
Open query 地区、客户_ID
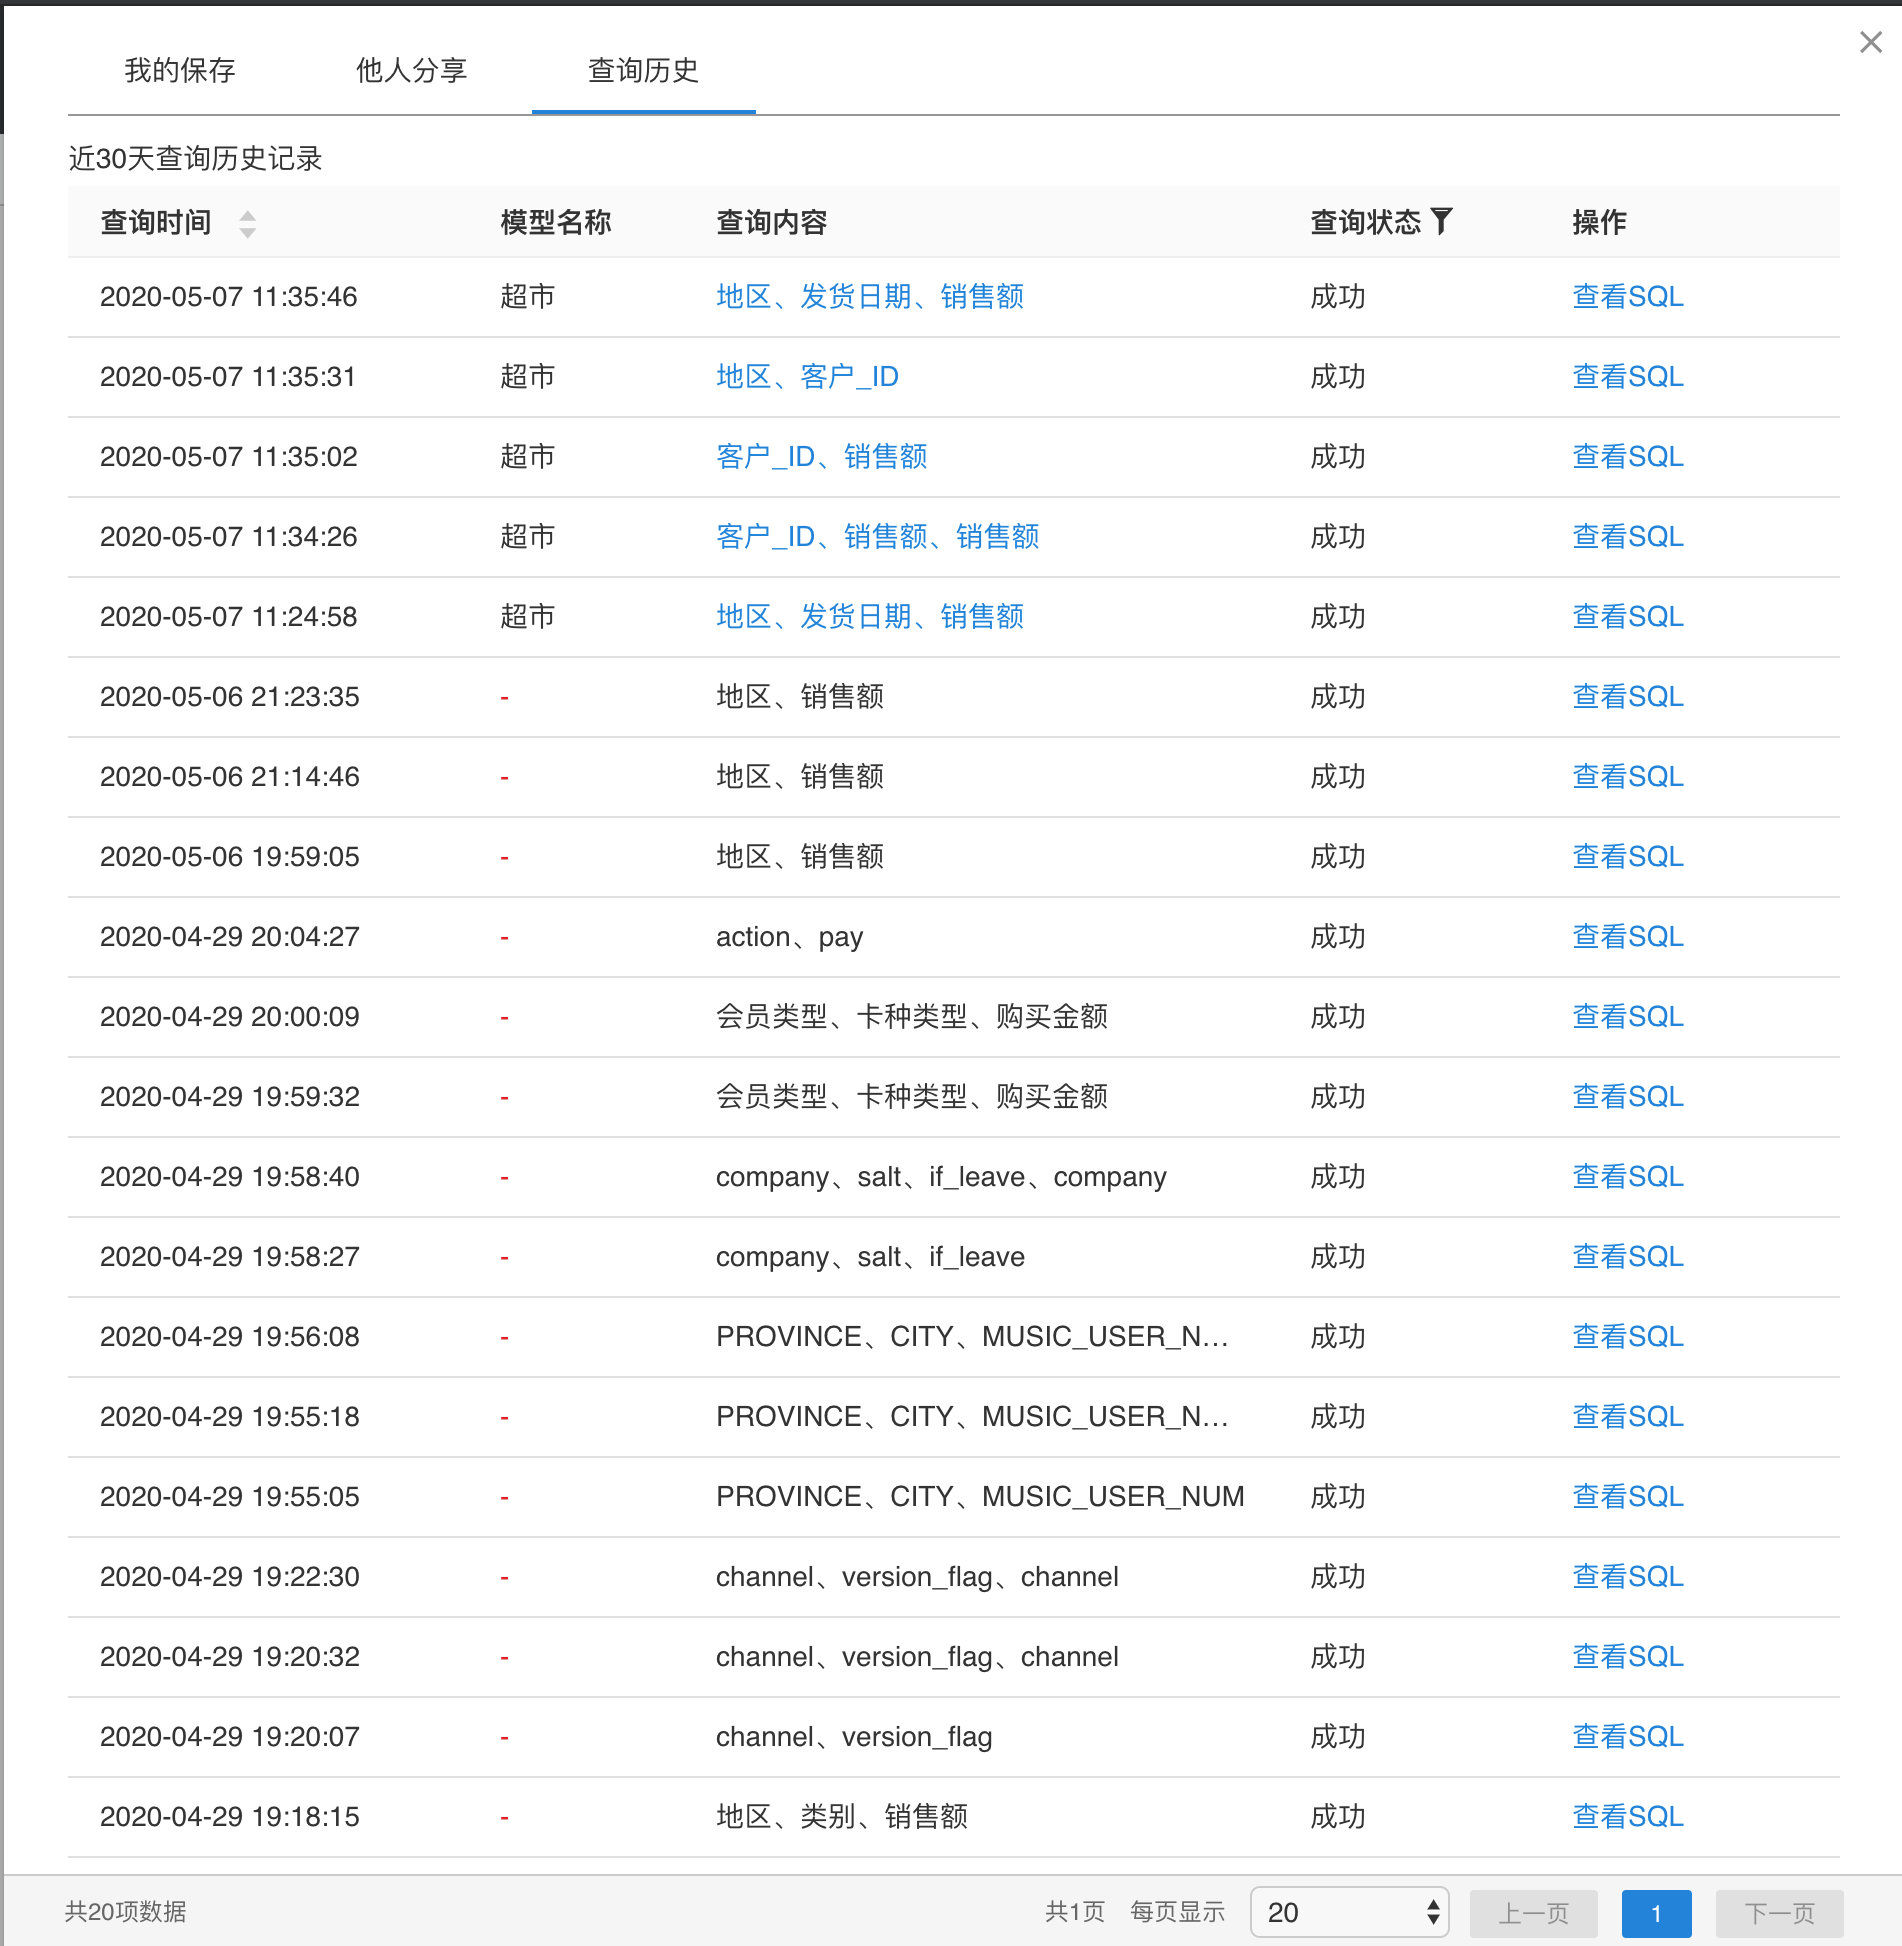point(807,377)
